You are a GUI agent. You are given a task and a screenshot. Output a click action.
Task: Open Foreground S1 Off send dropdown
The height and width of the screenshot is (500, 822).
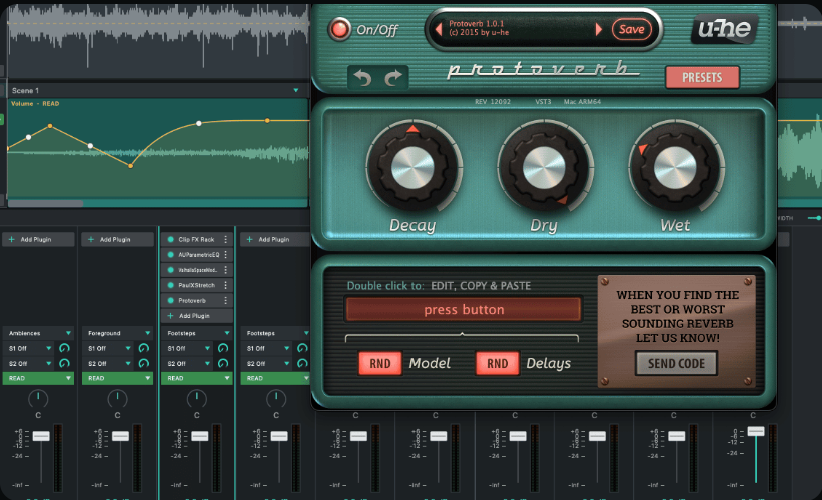[109, 348]
